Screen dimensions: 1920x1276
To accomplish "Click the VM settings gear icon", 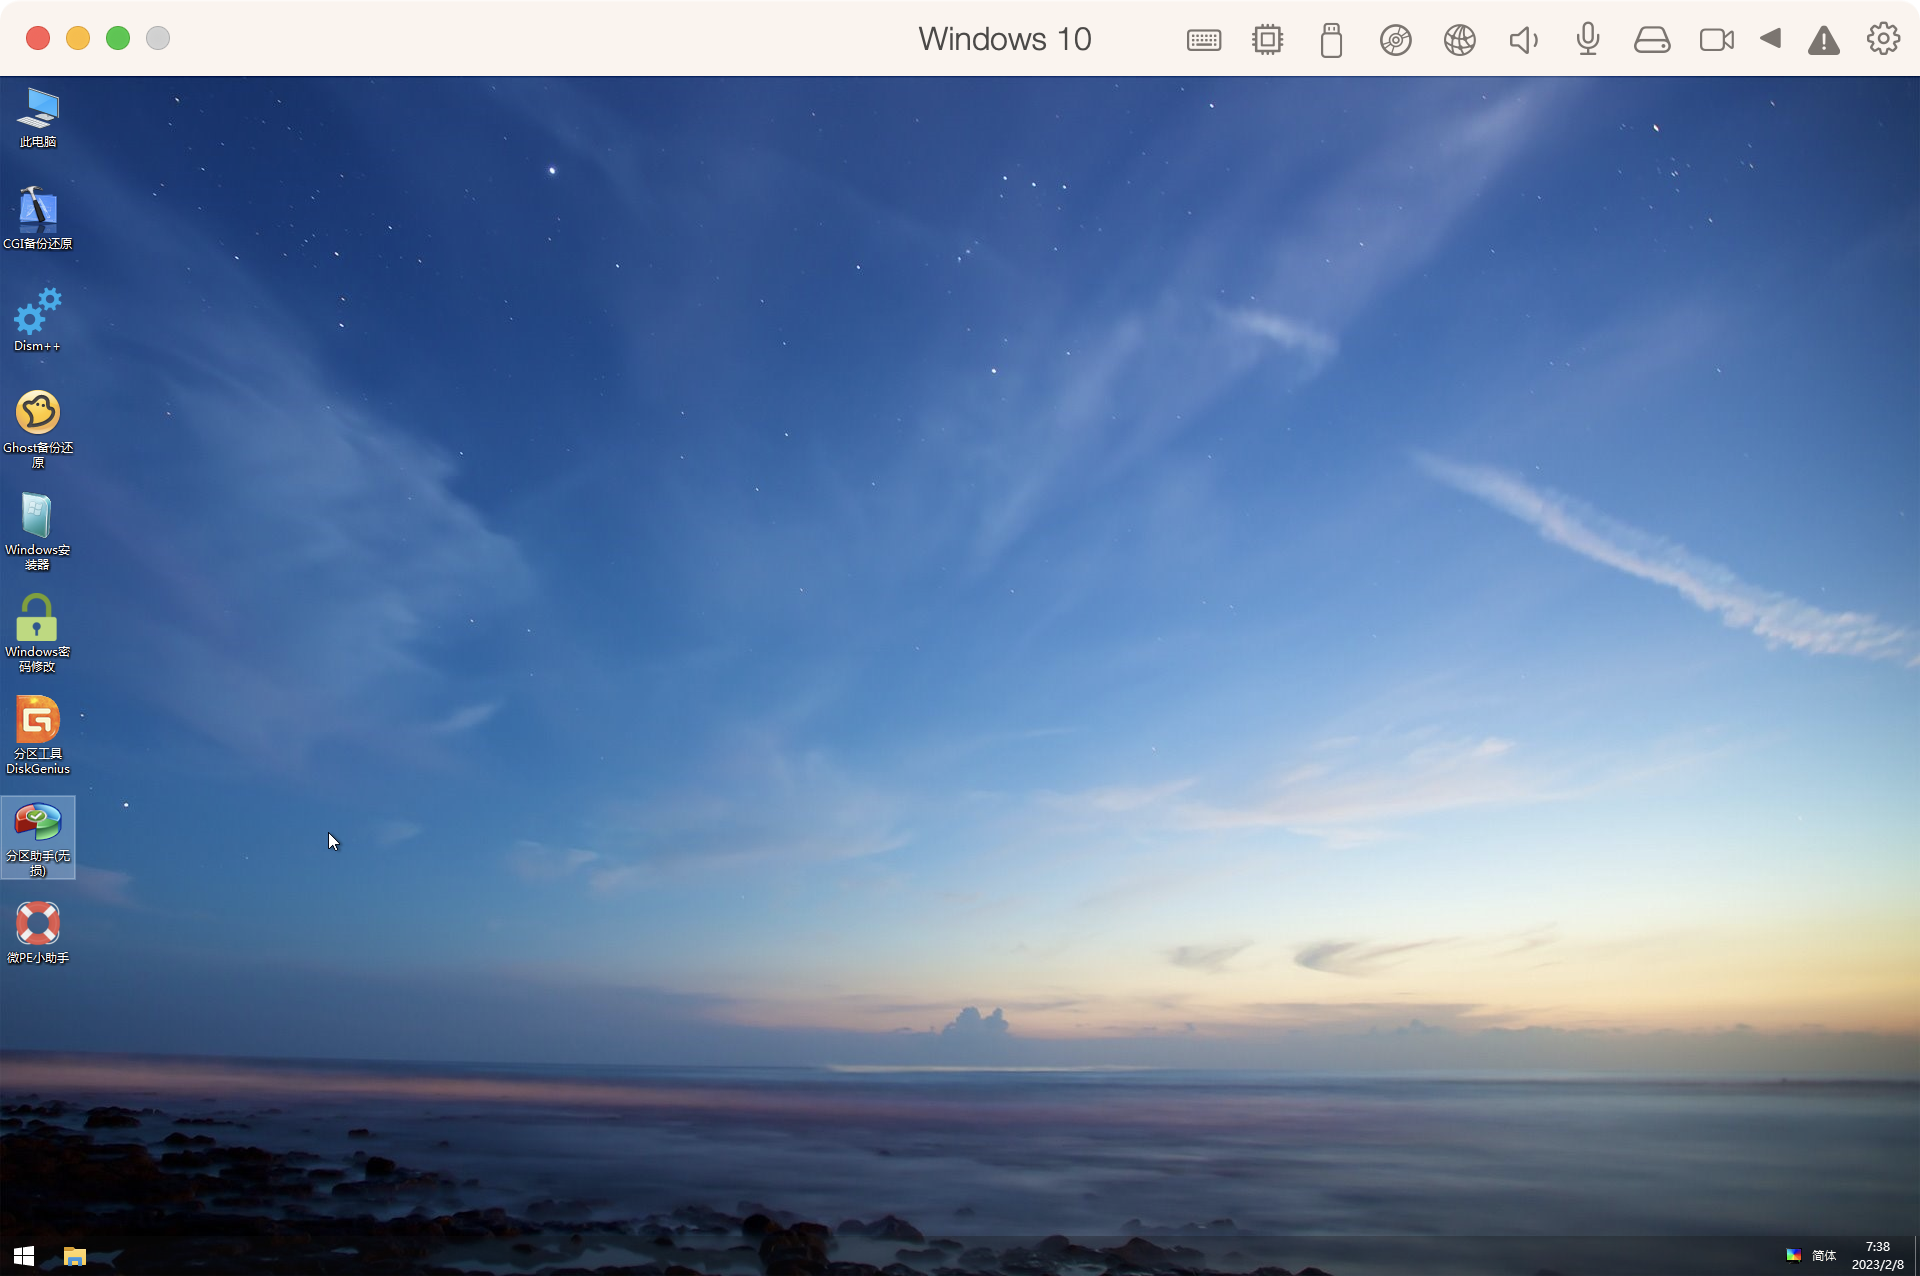I will coord(1883,39).
